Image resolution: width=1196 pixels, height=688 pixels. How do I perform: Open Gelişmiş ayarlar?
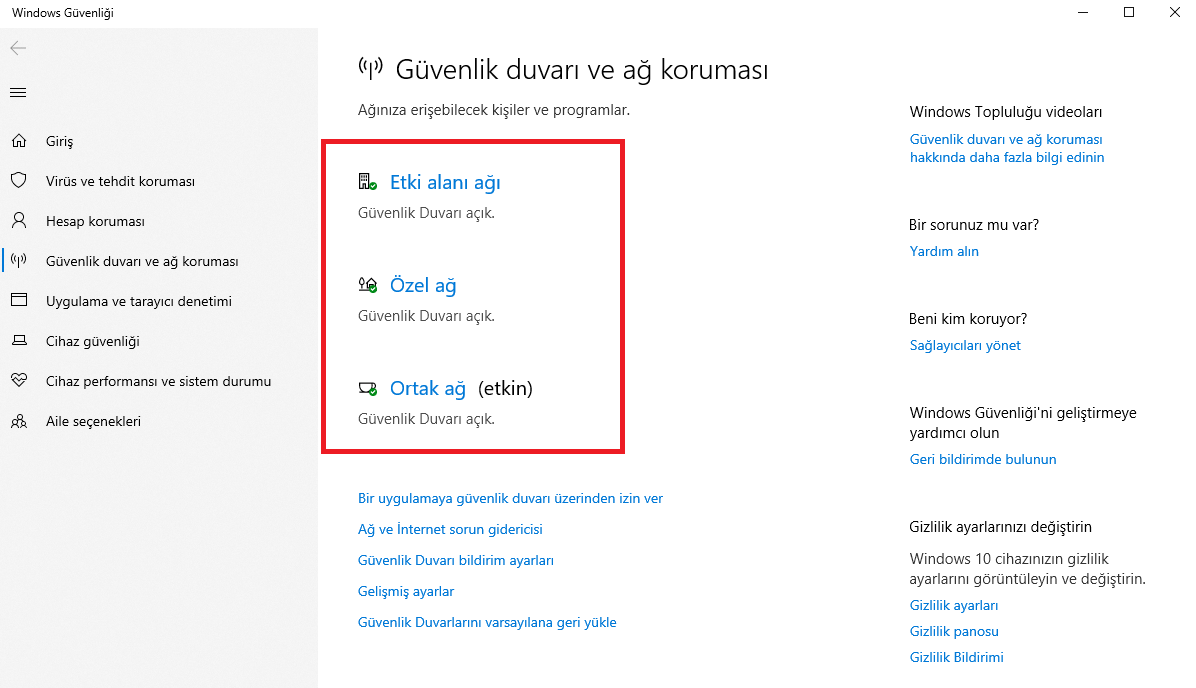click(x=405, y=590)
